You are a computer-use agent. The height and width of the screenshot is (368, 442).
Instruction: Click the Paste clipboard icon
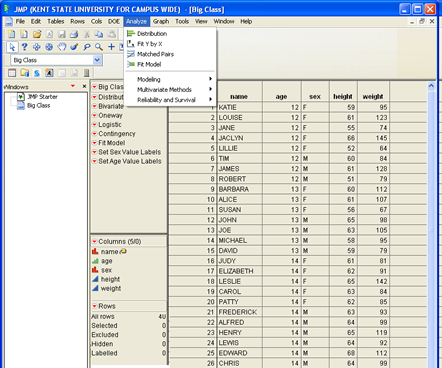111,34
